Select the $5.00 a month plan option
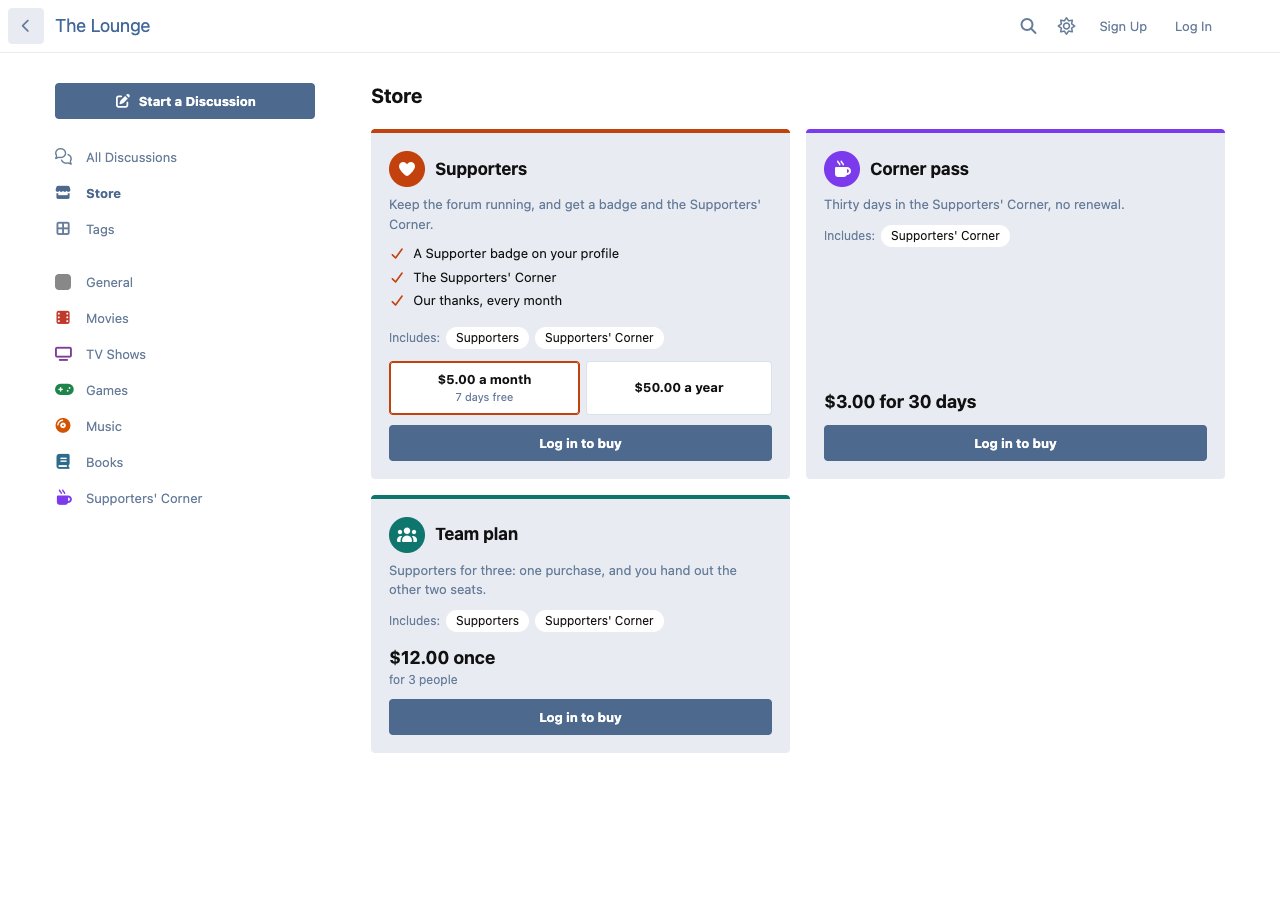This screenshot has width=1280, height=900. coord(484,388)
